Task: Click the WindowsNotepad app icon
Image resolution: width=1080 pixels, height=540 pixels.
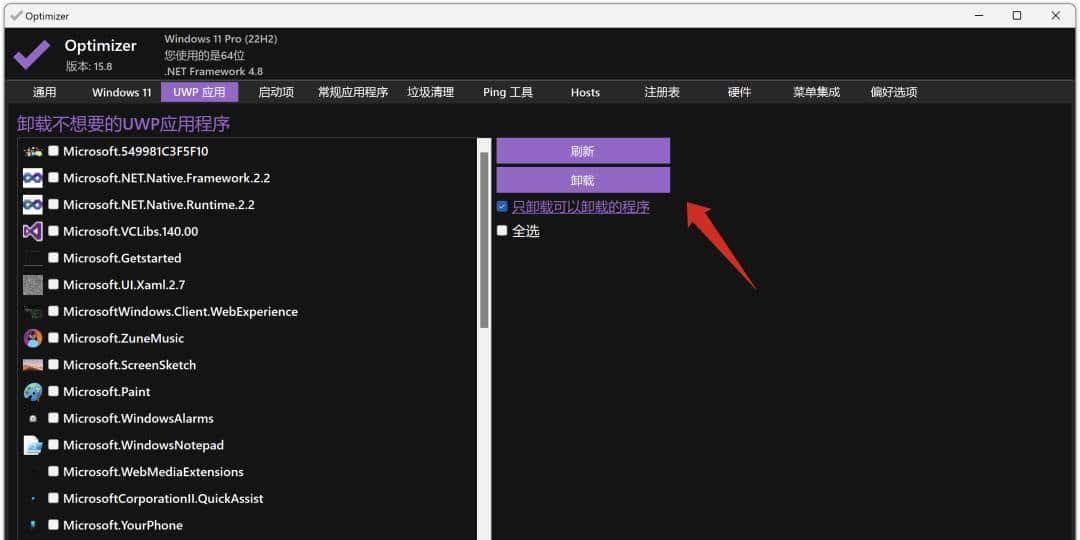Action: click(32, 445)
